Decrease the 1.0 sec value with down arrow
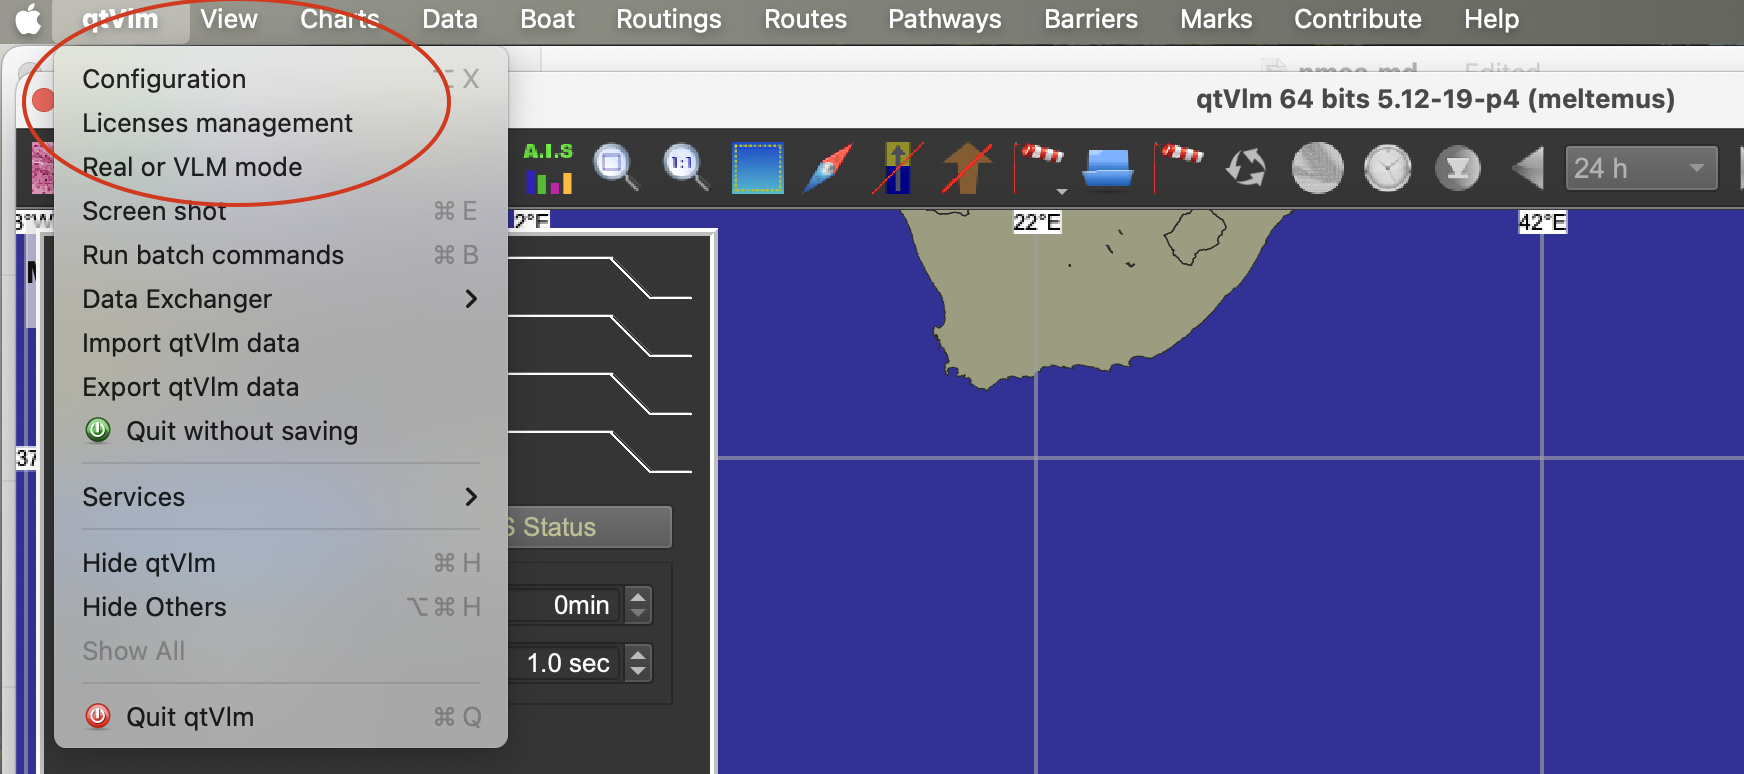 [x=638, y=672]
